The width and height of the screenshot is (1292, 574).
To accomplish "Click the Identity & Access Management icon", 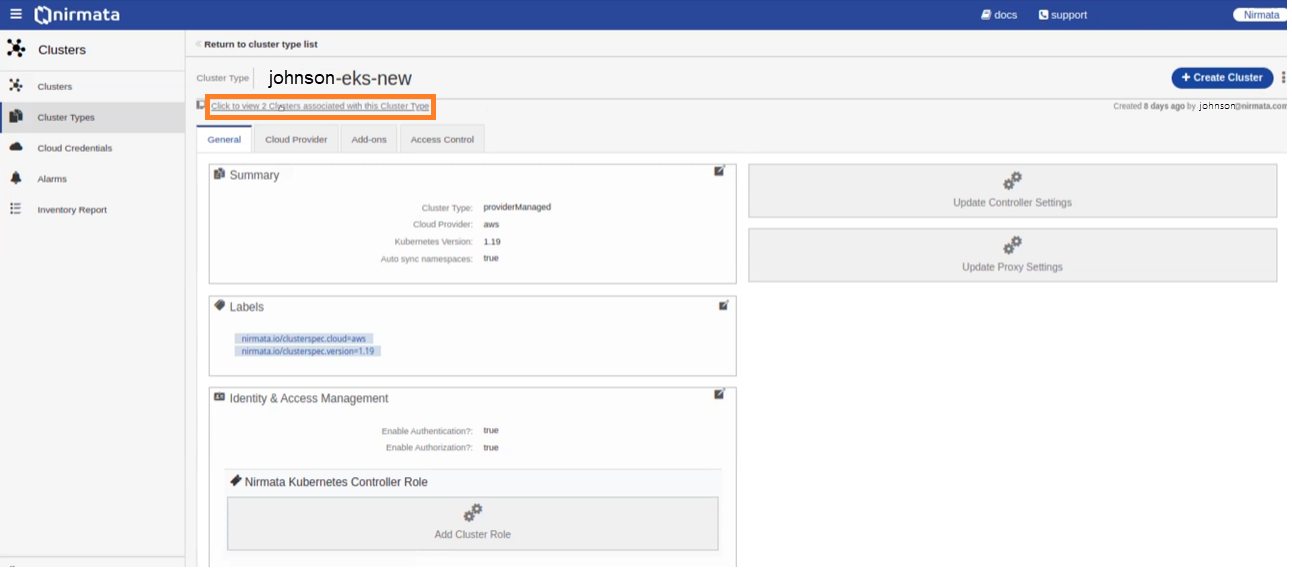I will [220, 397].
